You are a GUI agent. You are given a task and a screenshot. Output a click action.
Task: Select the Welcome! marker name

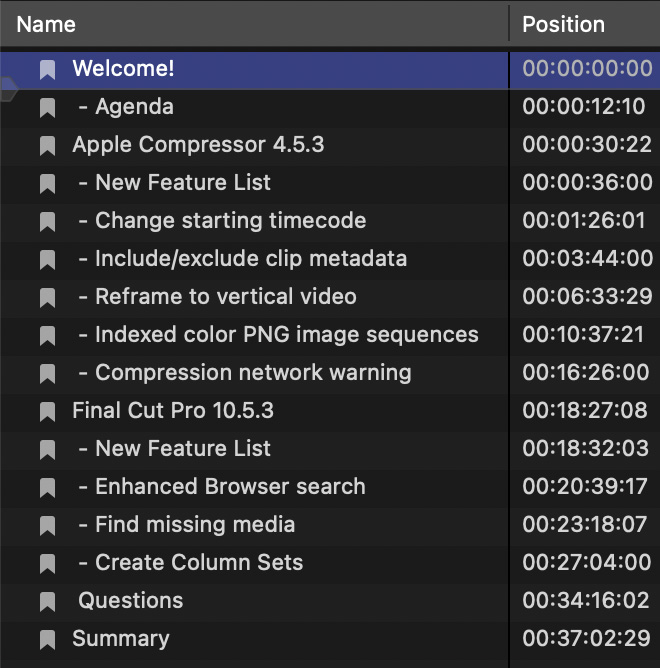123,68
